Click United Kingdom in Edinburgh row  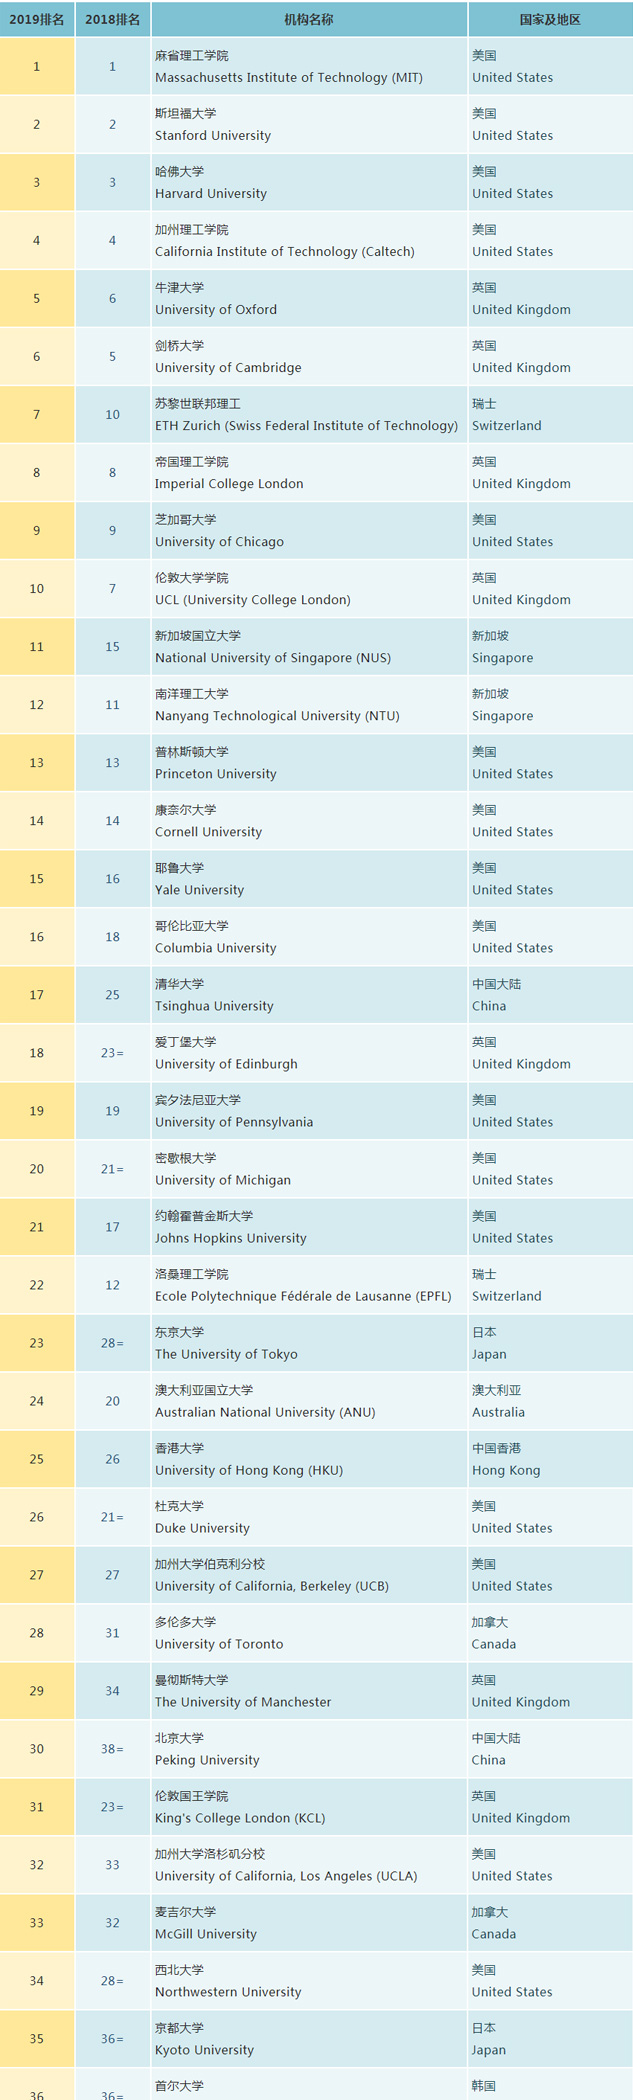click(522, 1064)
